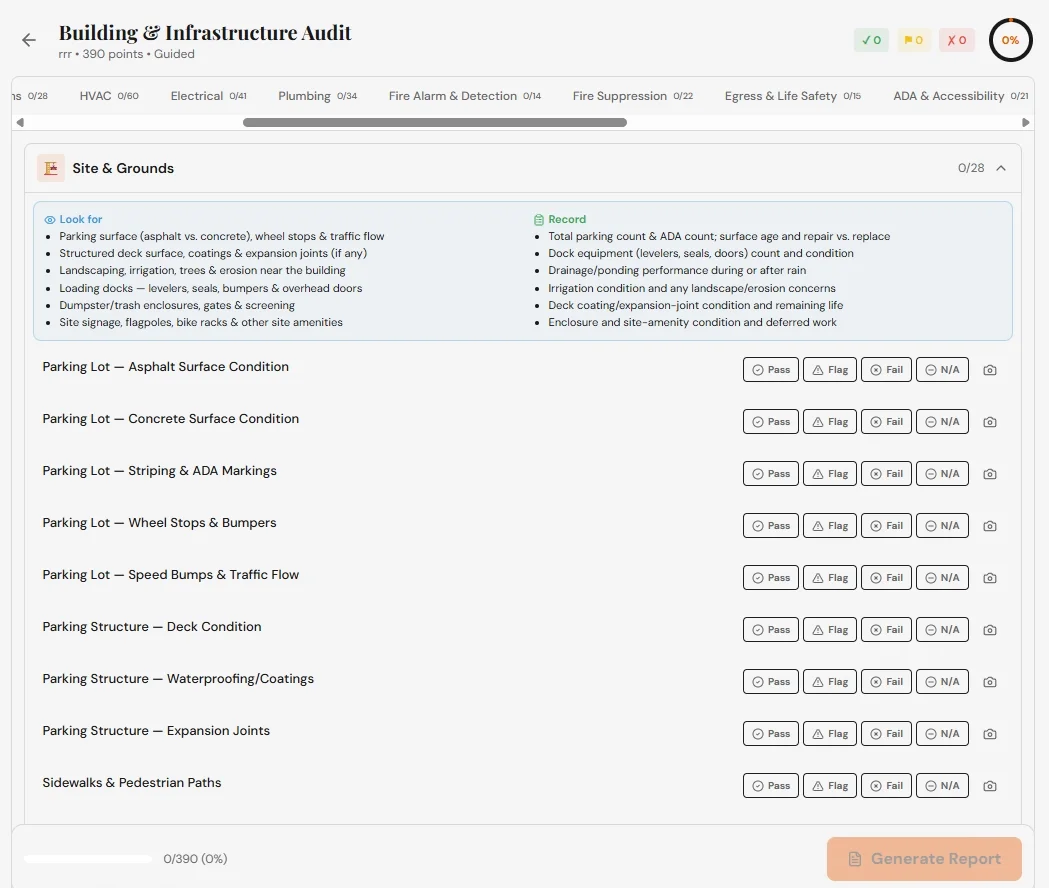The width and height of the screenshot is (1049, 888).
Task: Open the Fire Suppression tab
Action: 633,96
